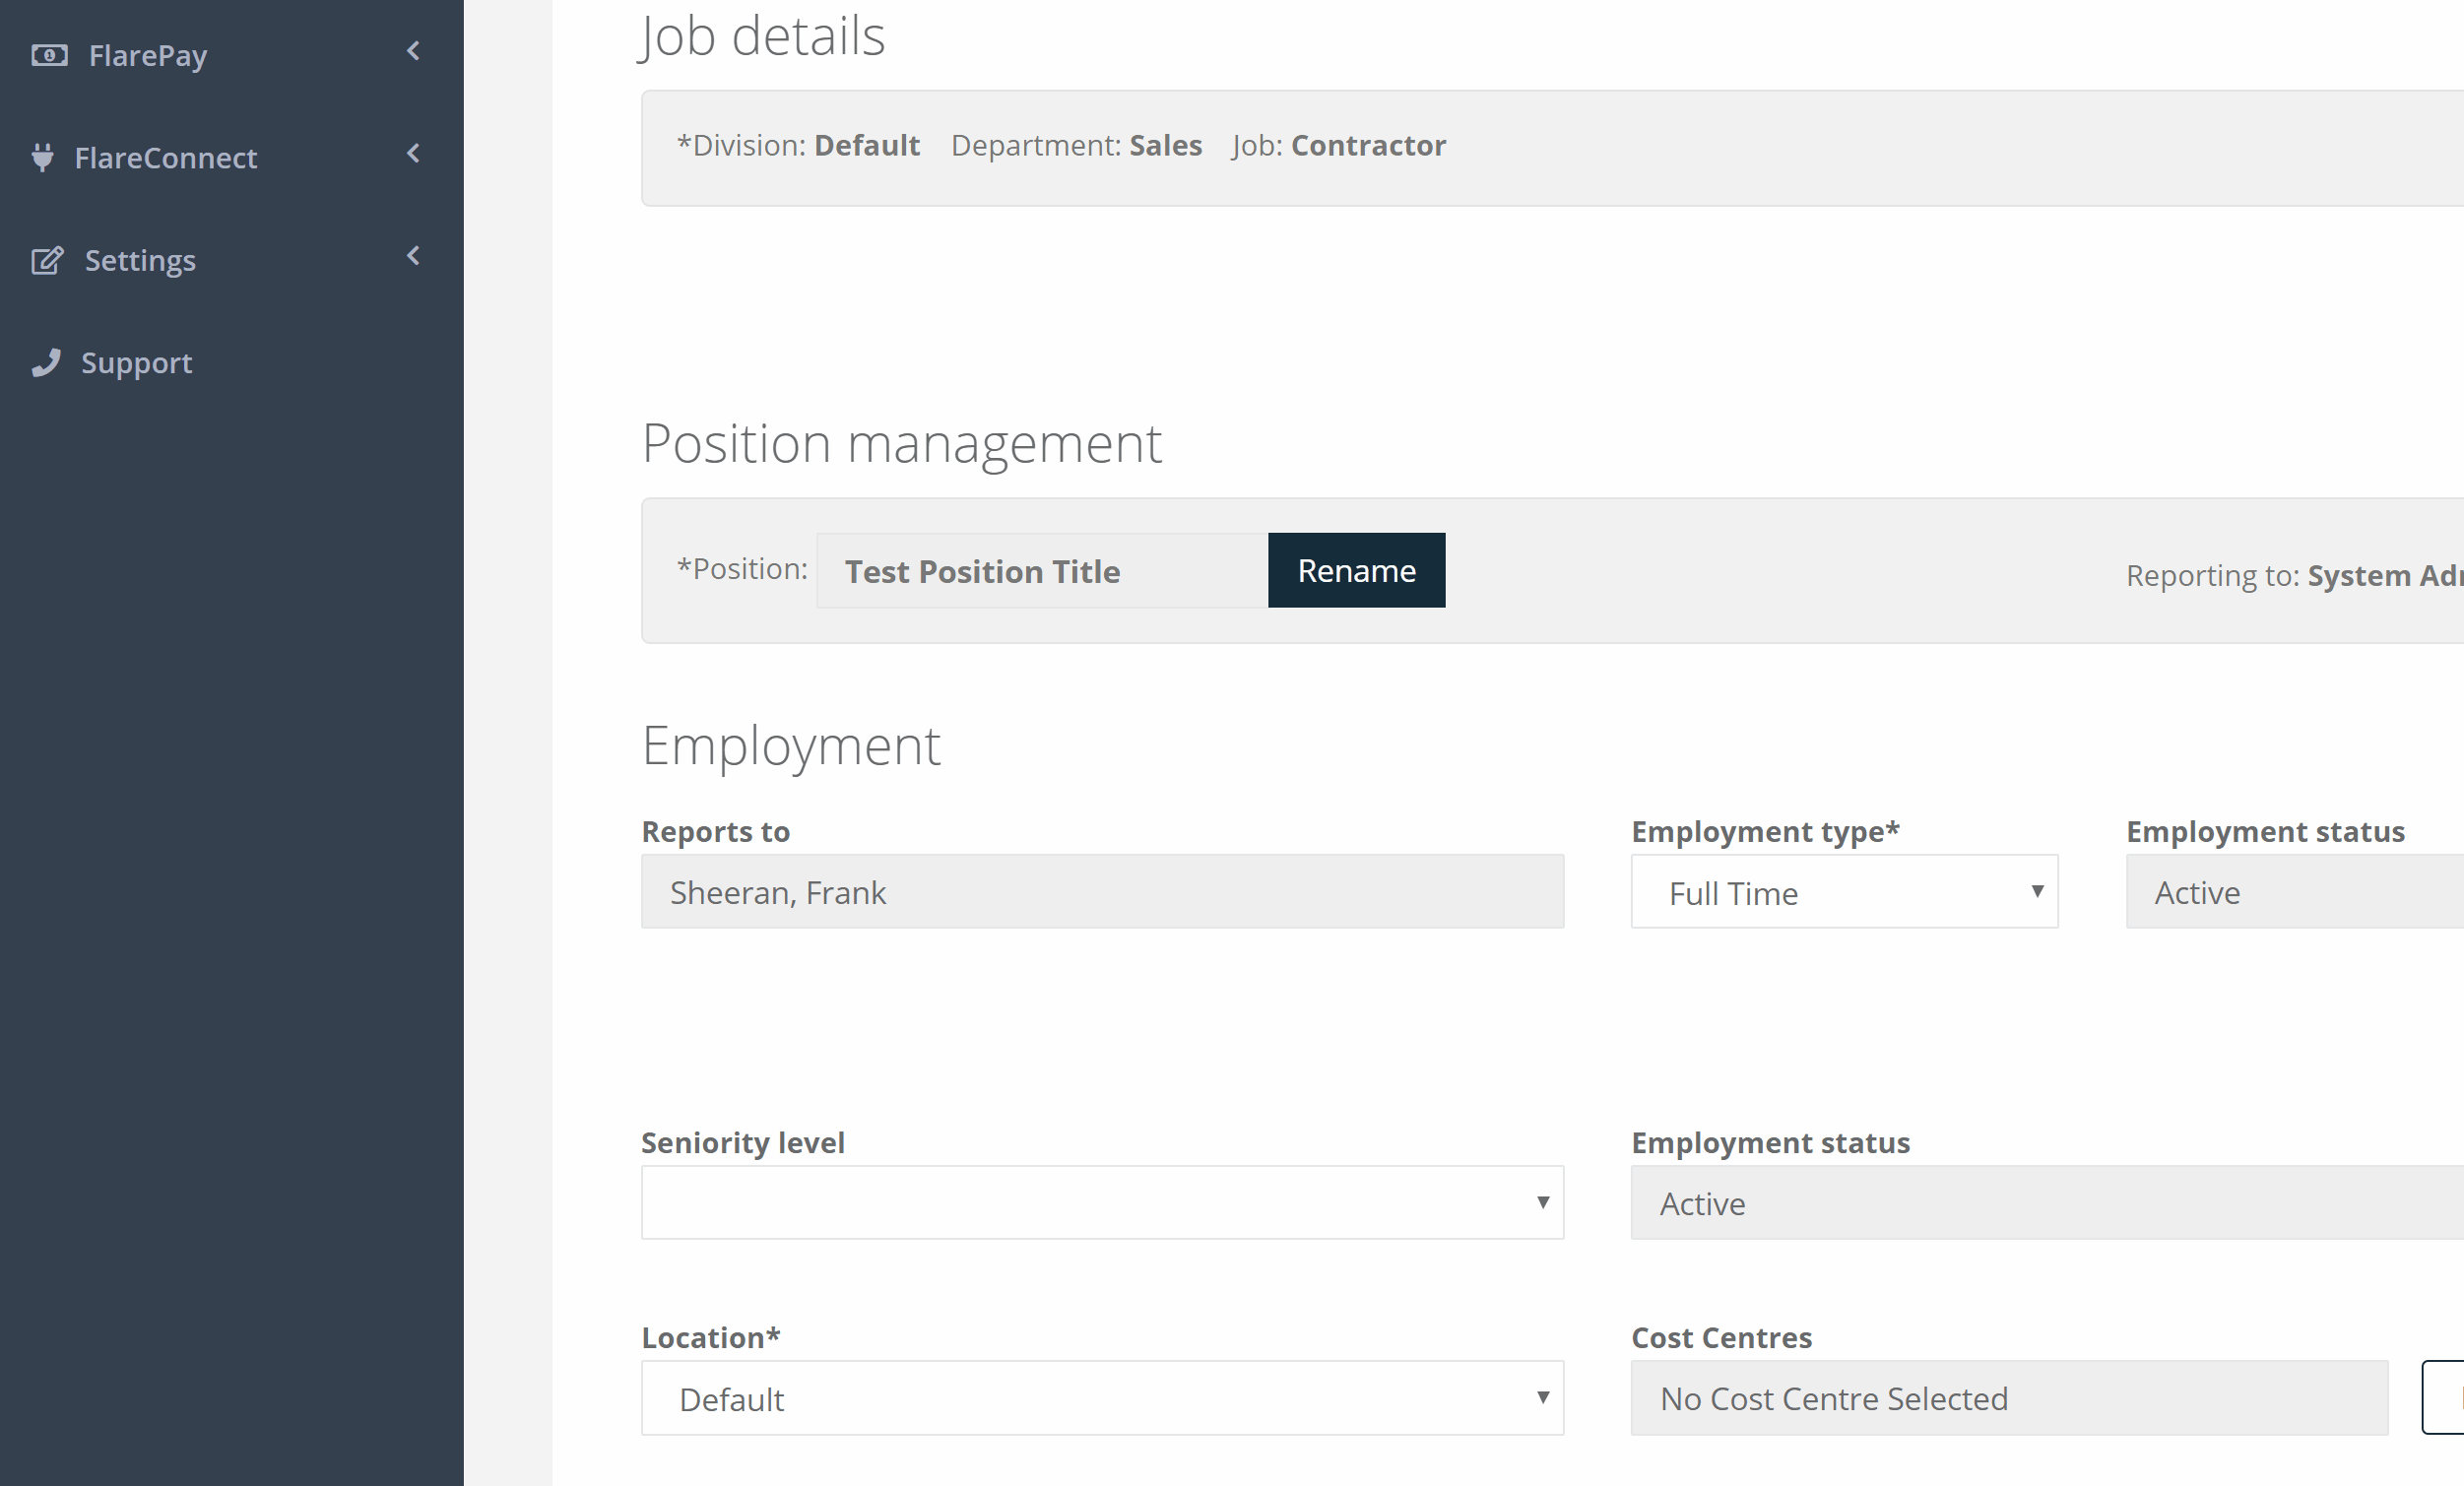Click the Rename position button
The width and height of the screenshot is (2464, 1486).
tap(1356, 570)
